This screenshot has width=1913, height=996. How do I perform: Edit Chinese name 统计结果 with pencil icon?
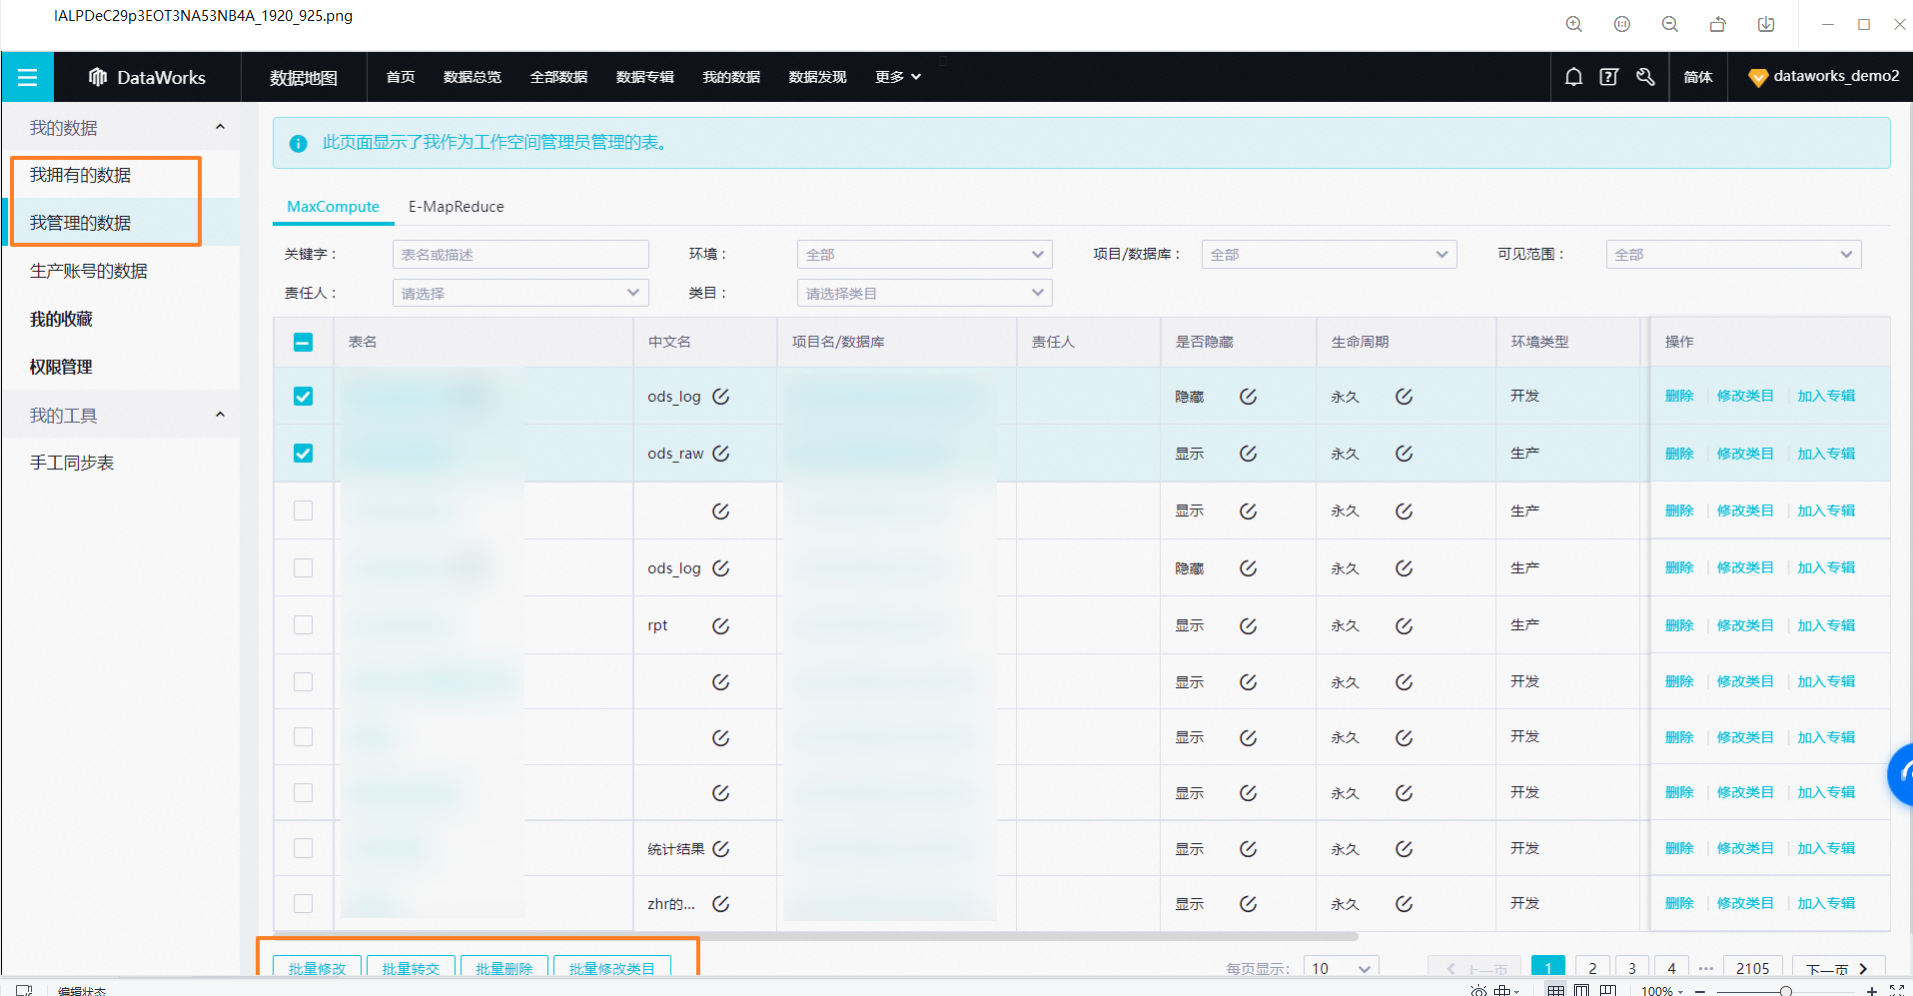721,849
